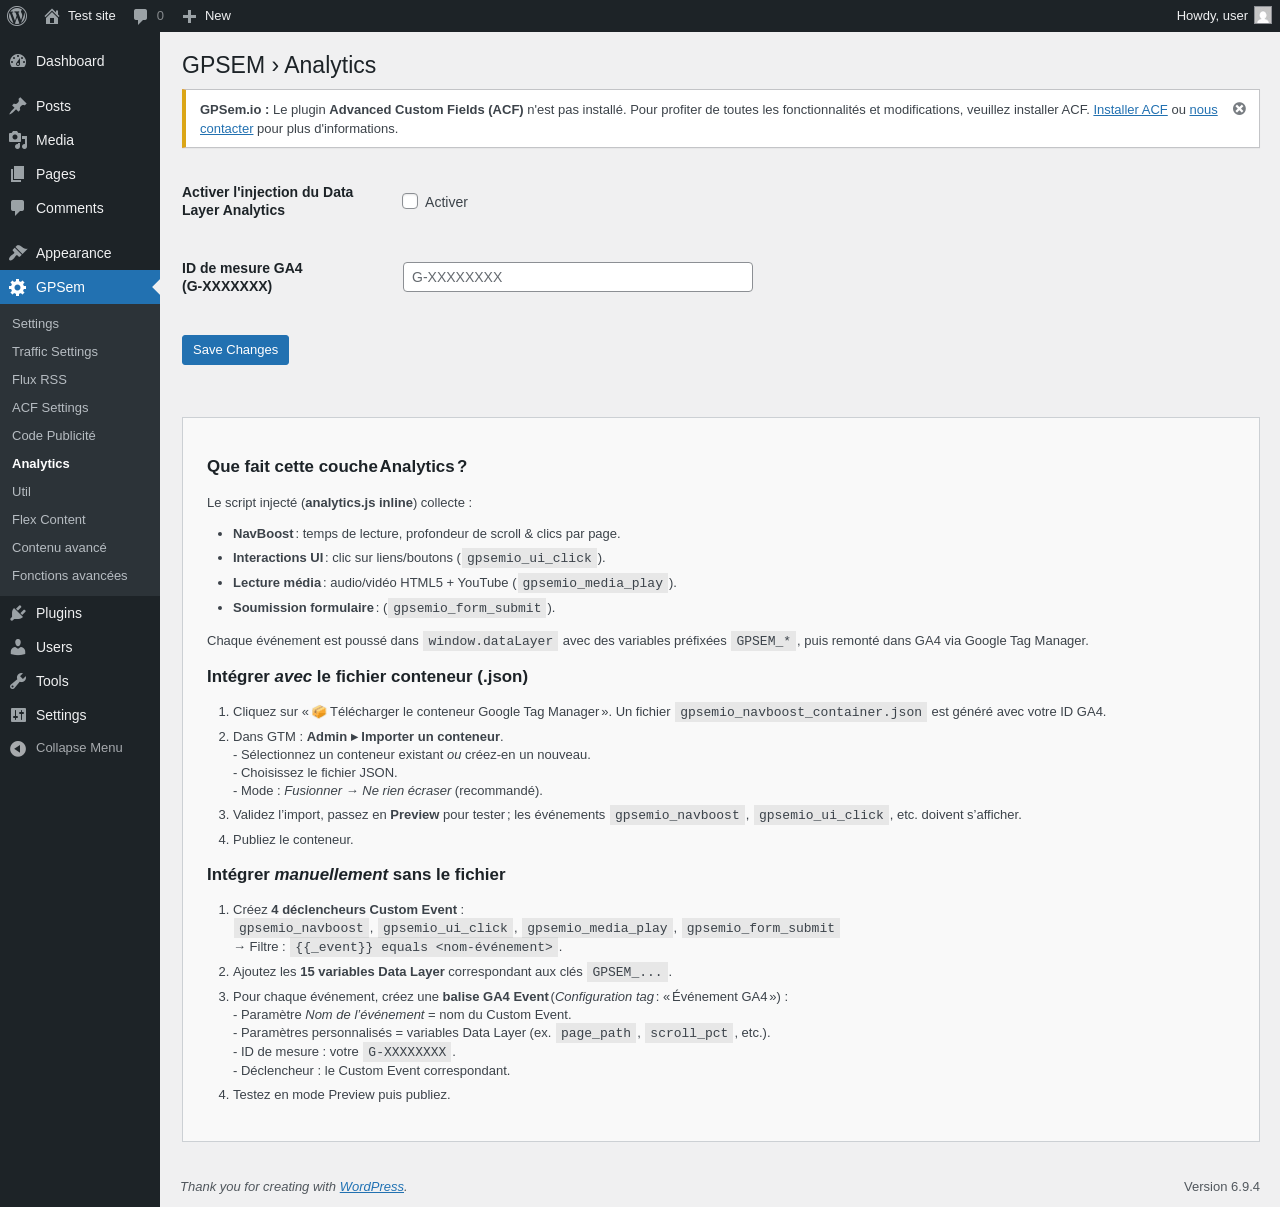1280x1207 pixels.
Task: Open the Test site home icon
Action: pos(52,16)
